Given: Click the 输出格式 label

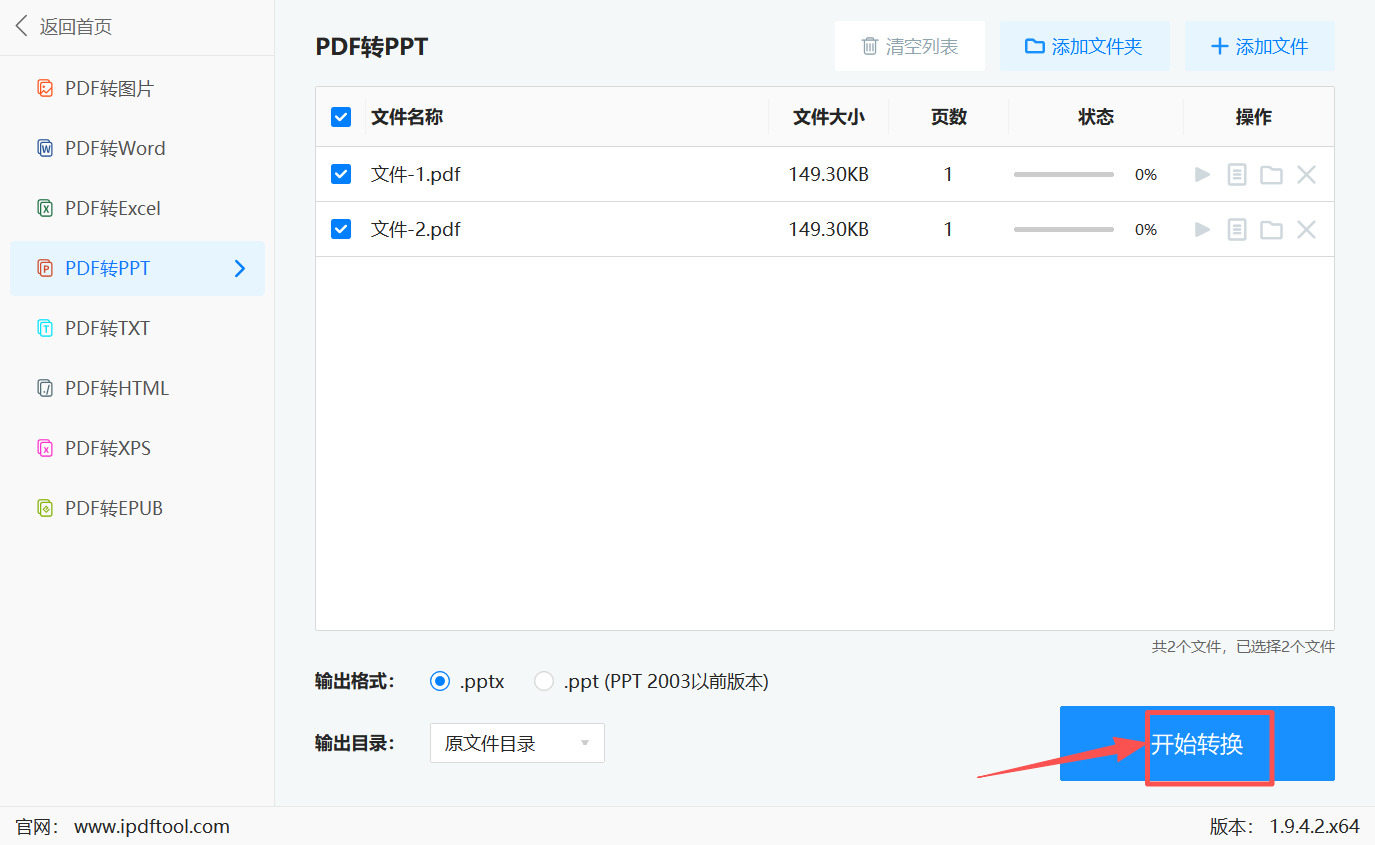Looking at the screenshot, I should [x=355, y=681].
